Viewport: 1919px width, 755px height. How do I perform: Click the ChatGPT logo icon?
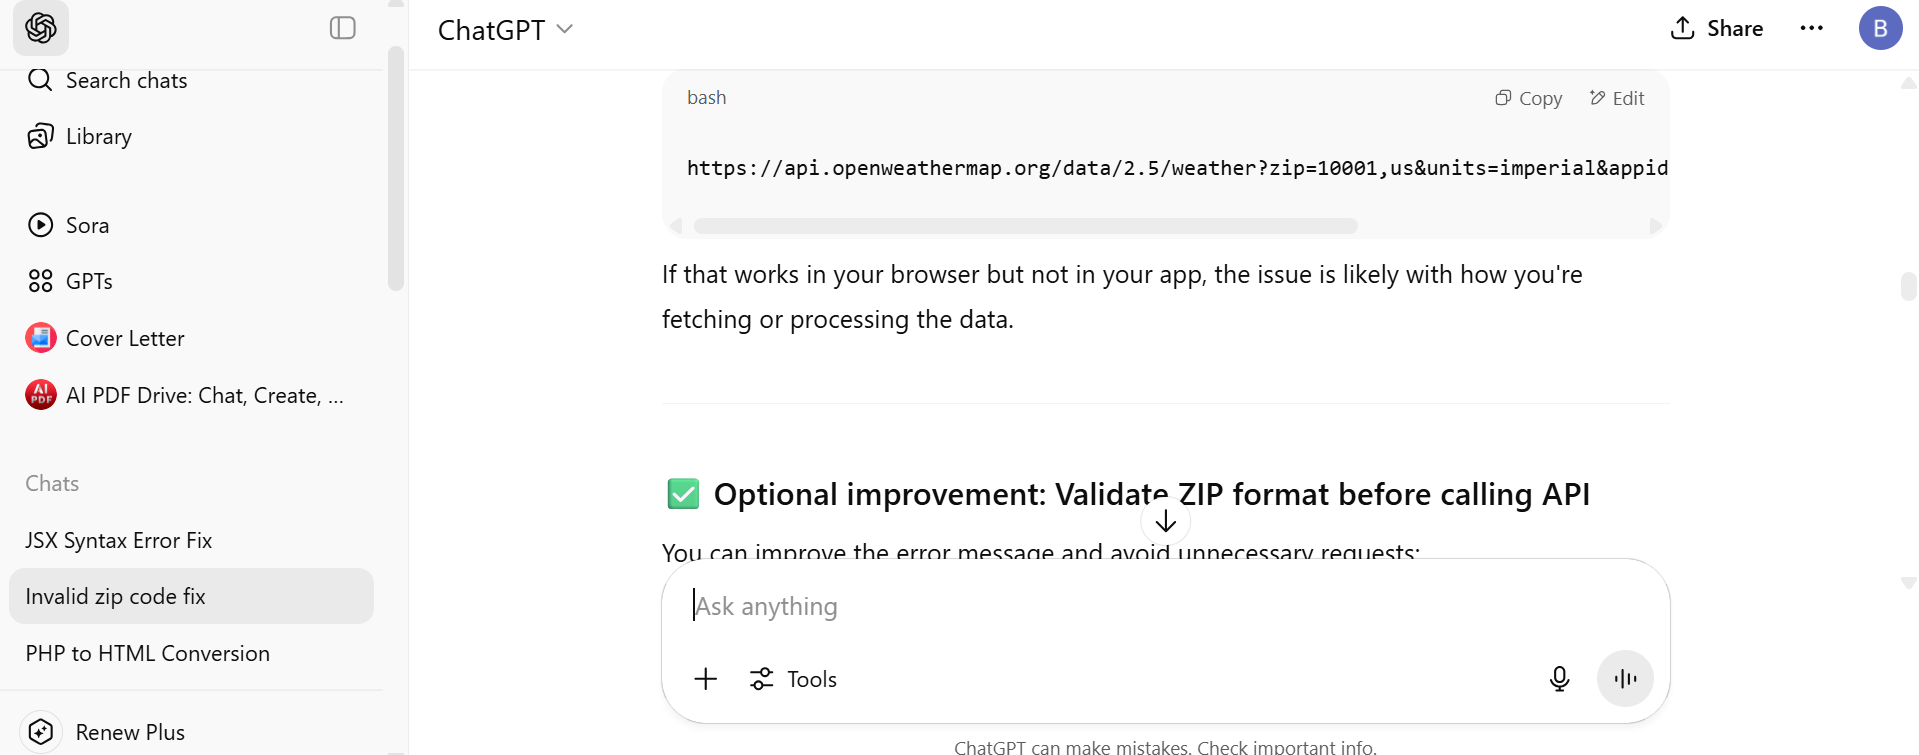pyautogui.click(x=41, y=28)
